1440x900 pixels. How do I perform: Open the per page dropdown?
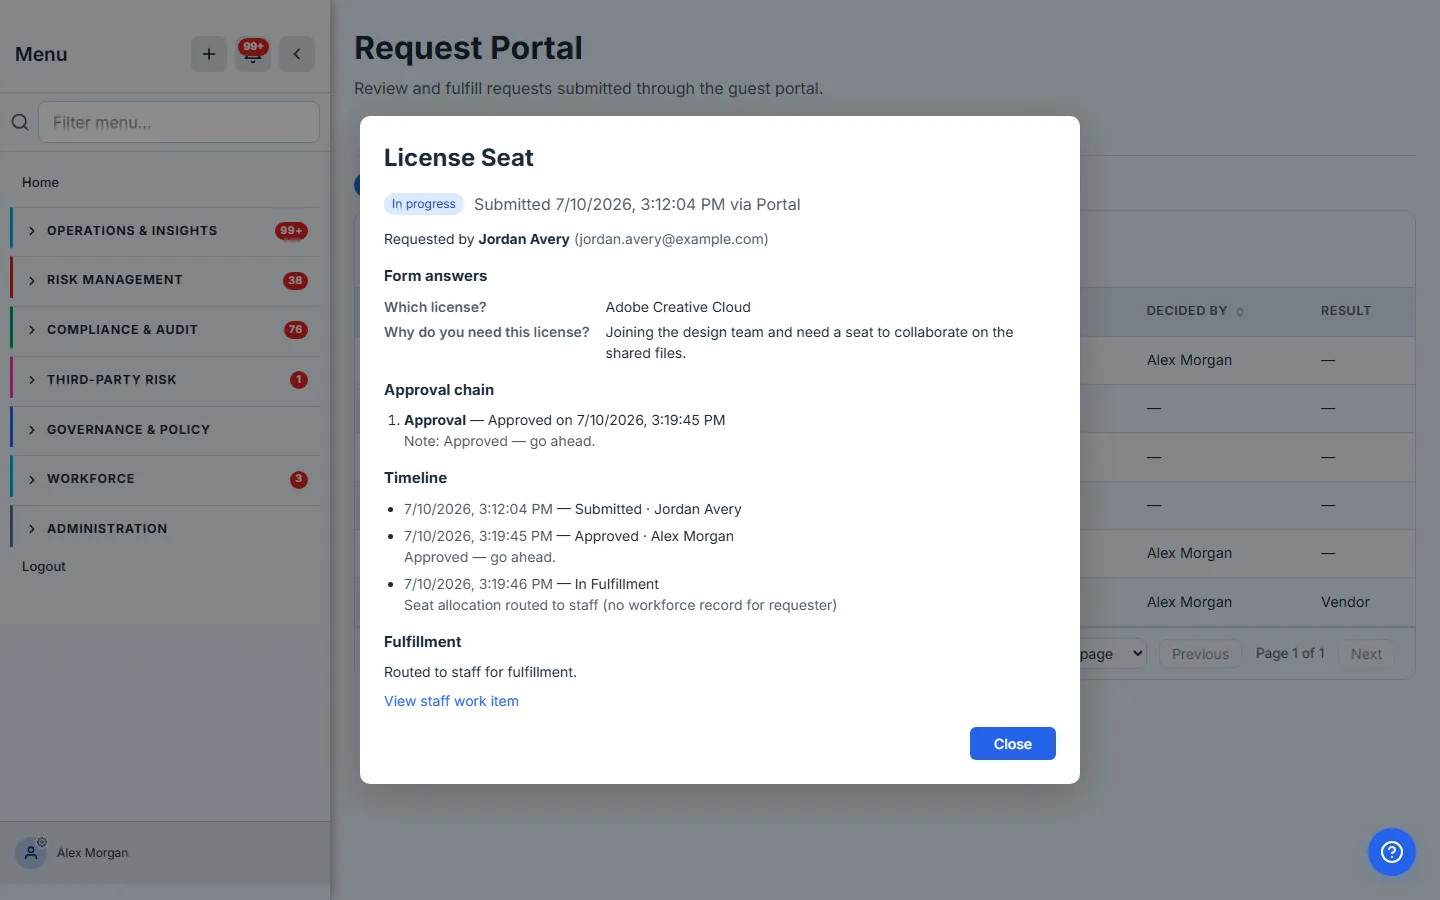pos(1113,654)
